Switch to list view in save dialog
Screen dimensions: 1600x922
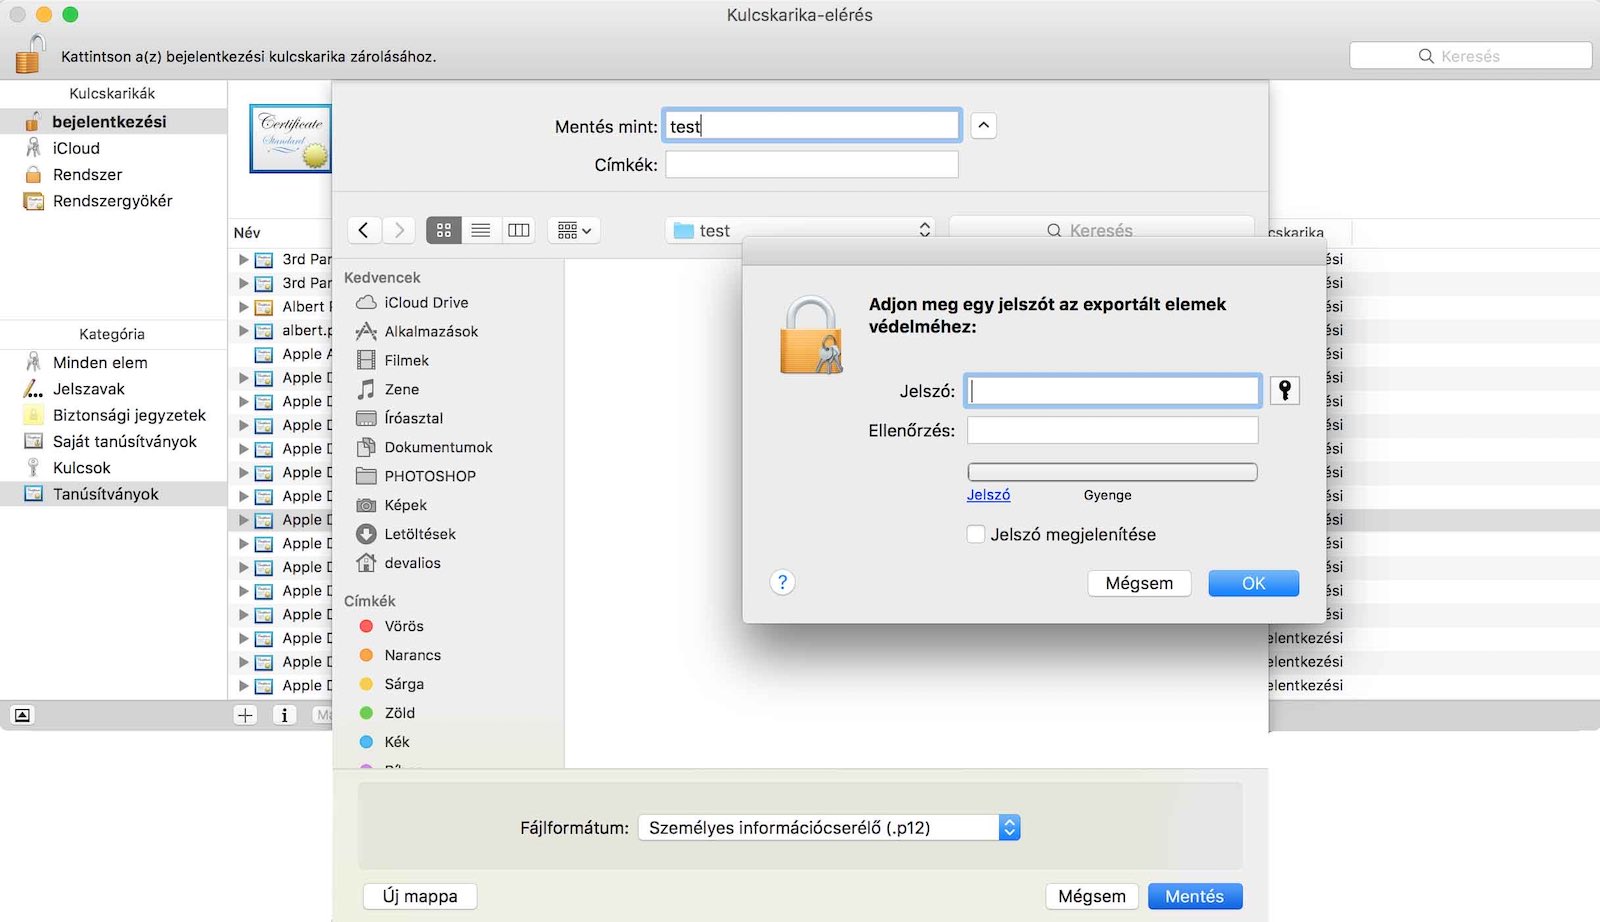(x=481, y=230)
